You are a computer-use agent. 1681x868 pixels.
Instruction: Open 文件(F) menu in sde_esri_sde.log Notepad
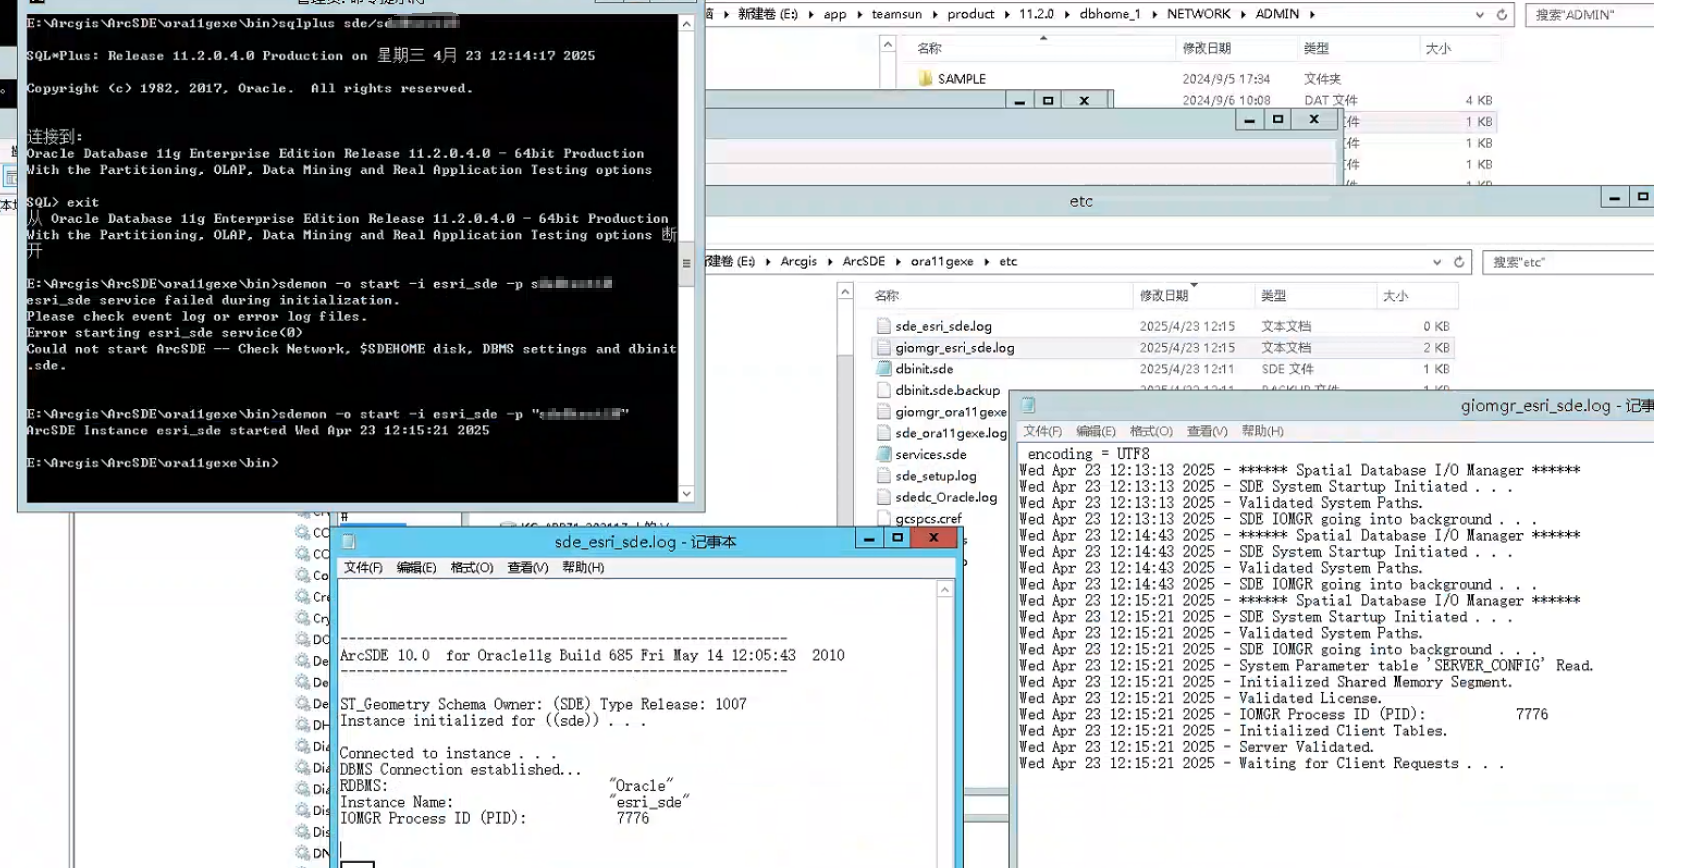point(363,568)
